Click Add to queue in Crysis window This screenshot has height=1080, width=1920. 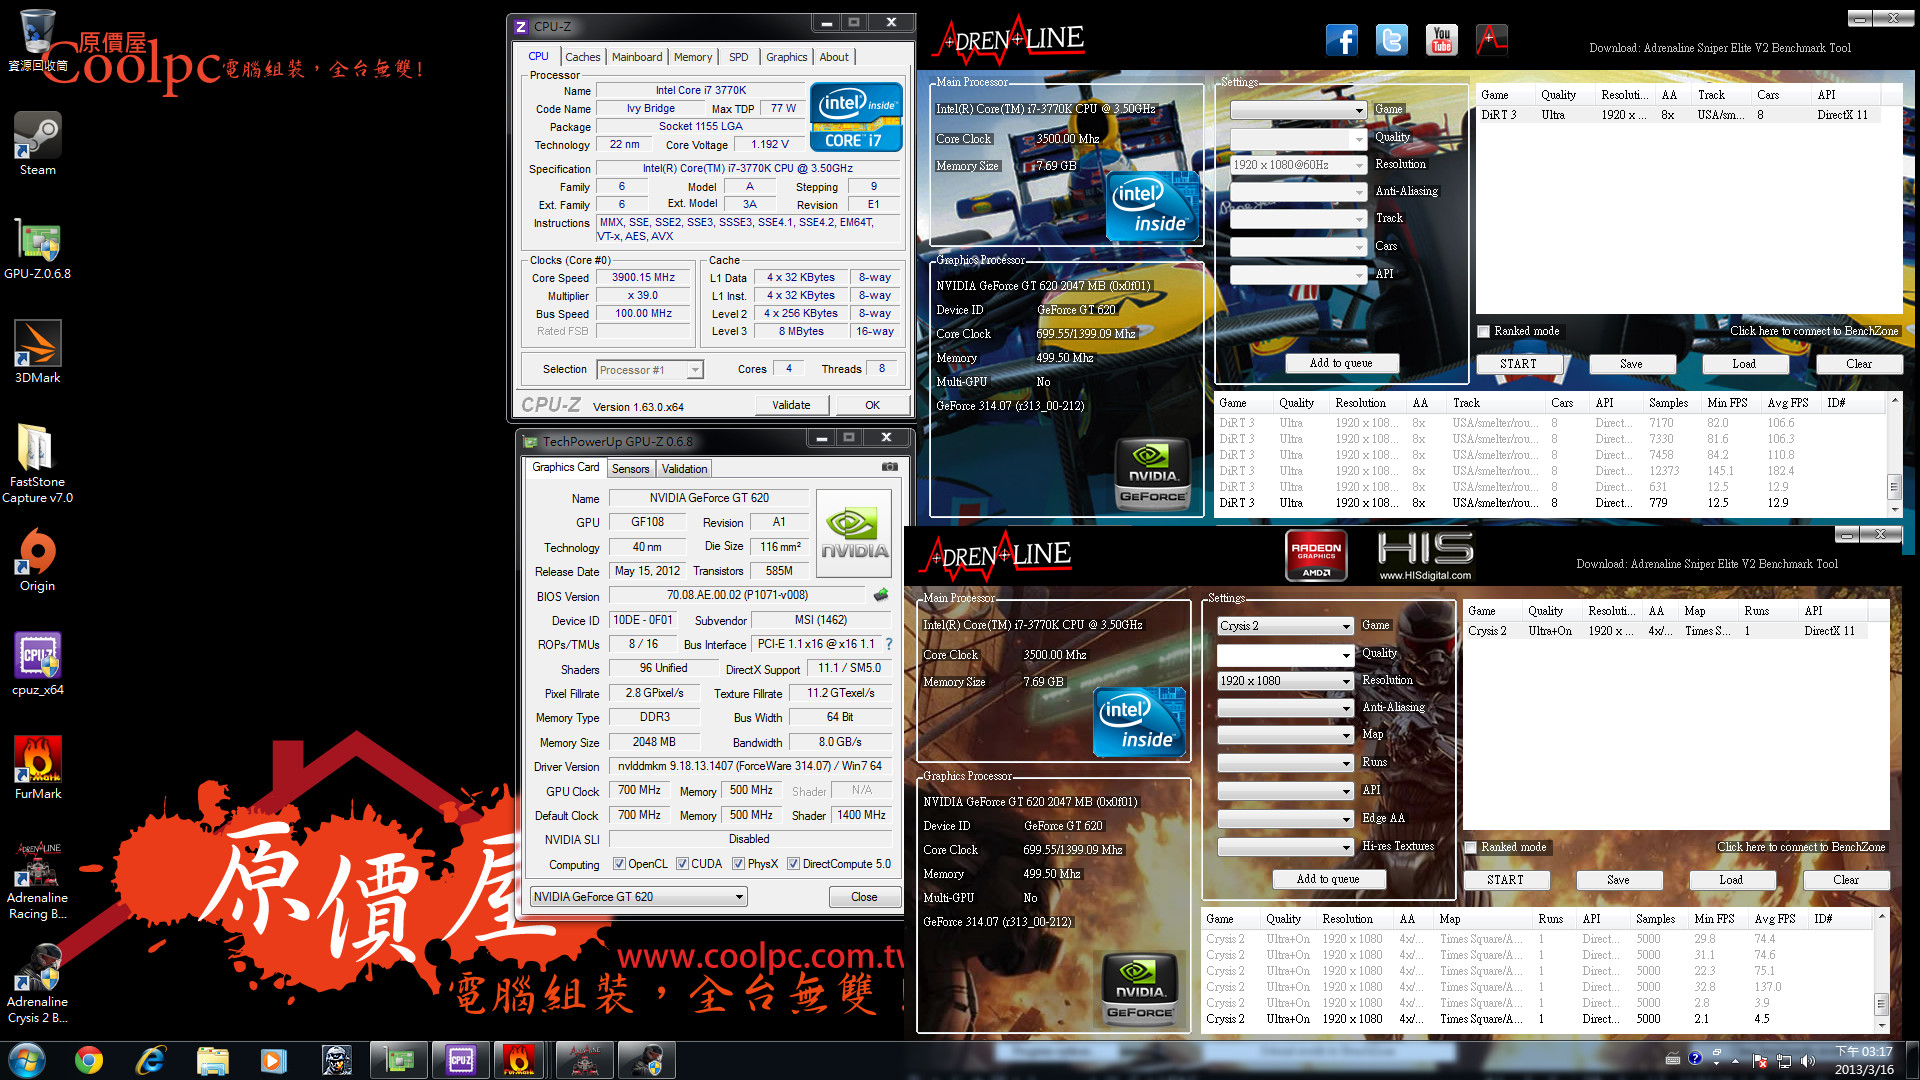[x=1328, y=879]
